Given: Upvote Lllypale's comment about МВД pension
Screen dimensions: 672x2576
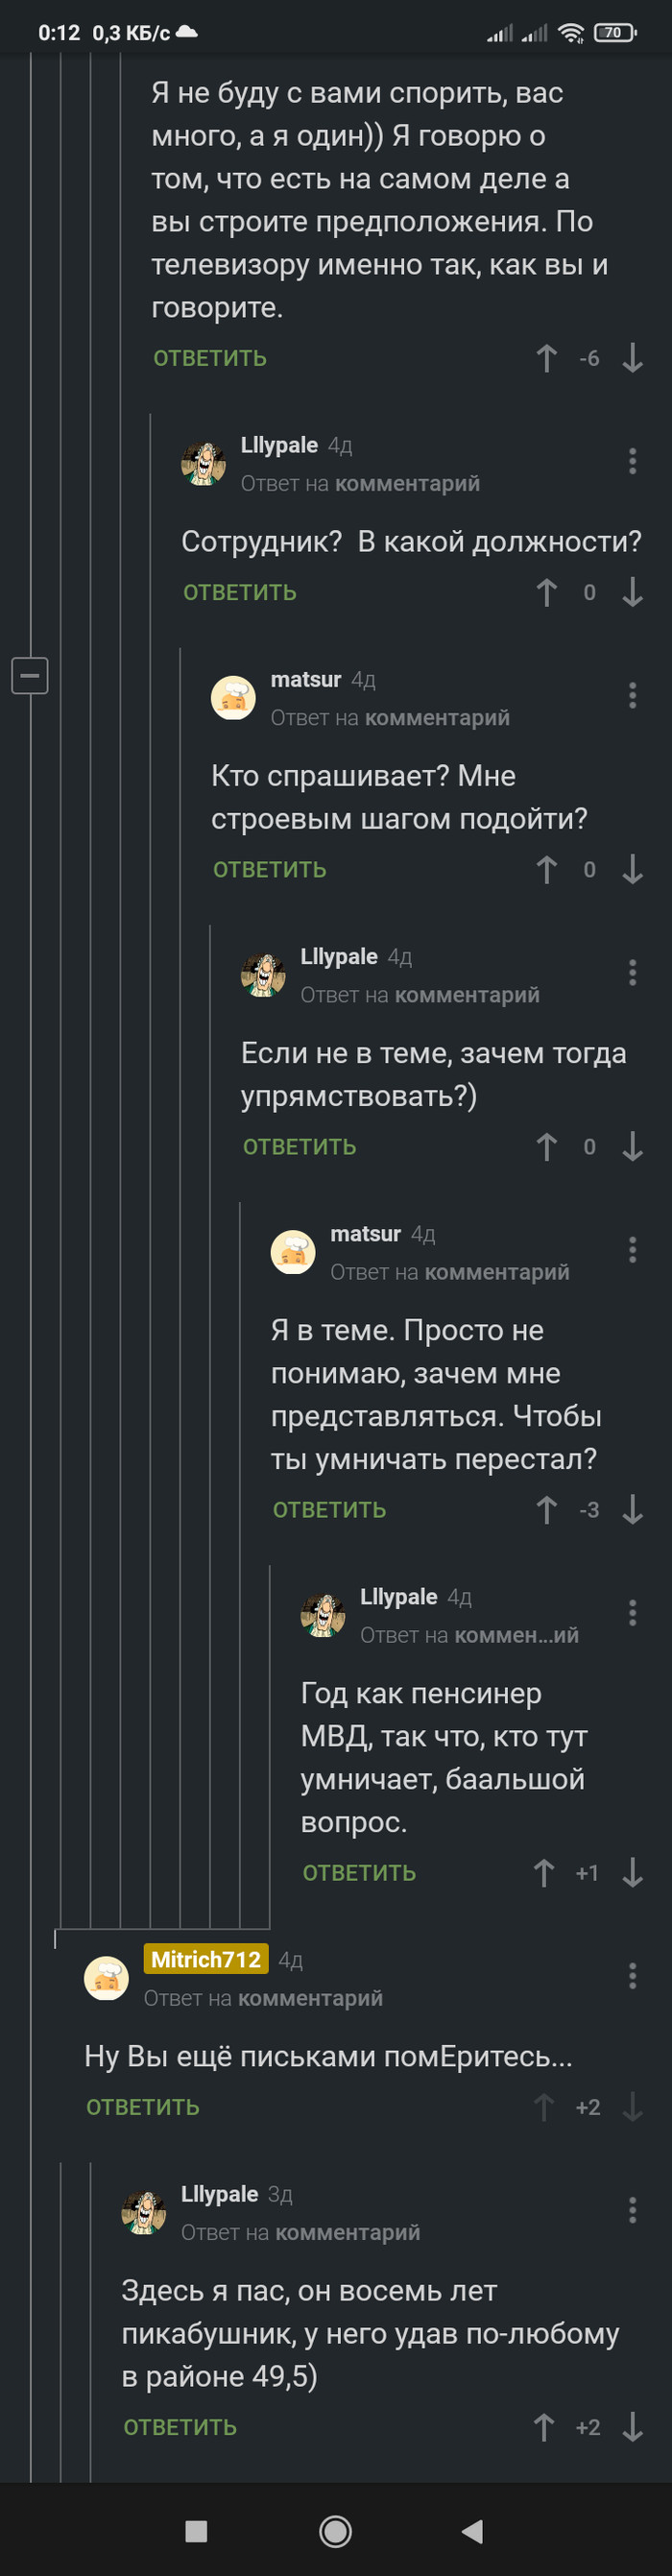Looking at the screenshot, I should (543, 1873).
